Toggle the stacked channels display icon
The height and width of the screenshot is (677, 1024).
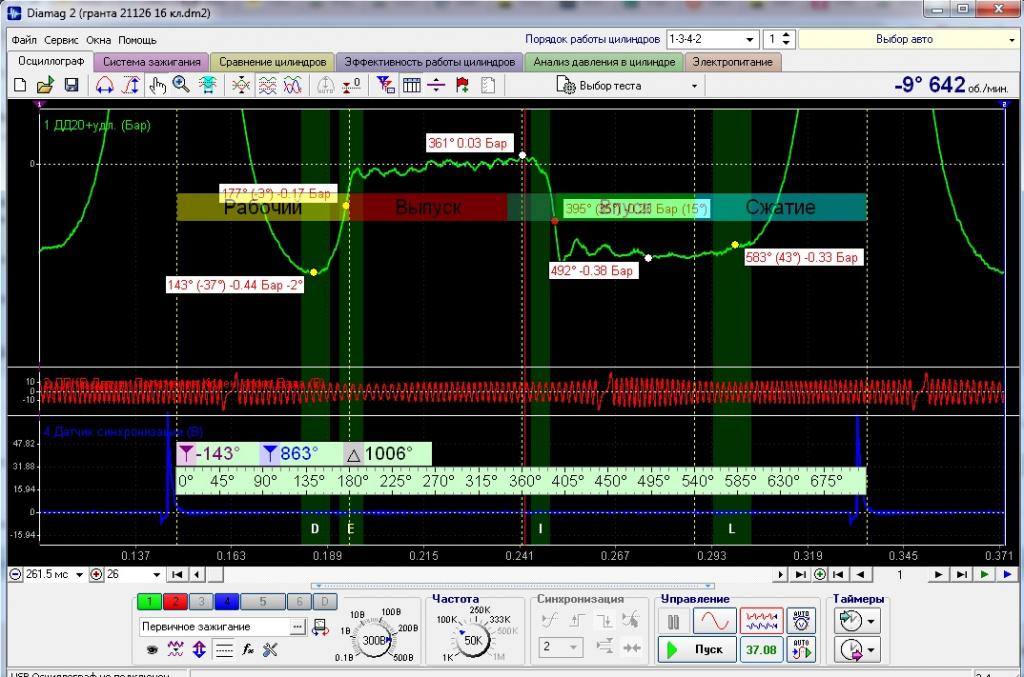[267, 86]
